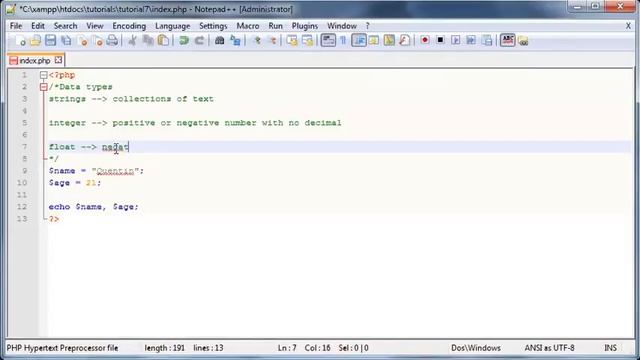Click the Paste clipboard icon
The width and height of the screenshot is (640, 360).
163,40
